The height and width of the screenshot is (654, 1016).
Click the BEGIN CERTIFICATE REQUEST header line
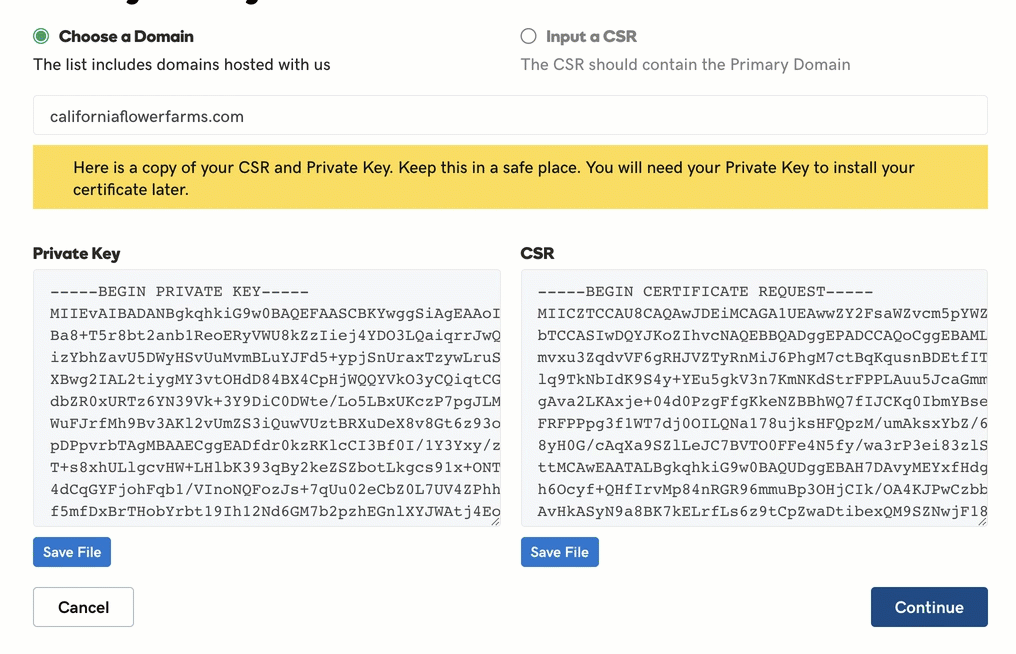[705, 292]
